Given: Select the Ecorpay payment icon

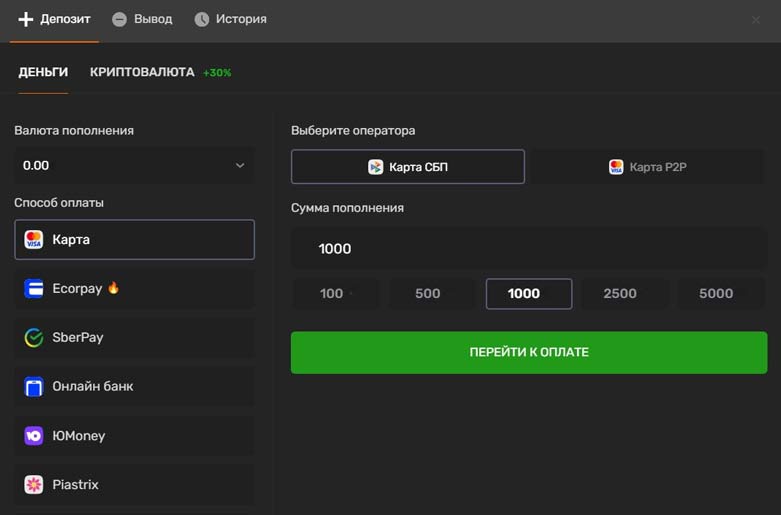Looking at the screenshot, I should 34,289.
